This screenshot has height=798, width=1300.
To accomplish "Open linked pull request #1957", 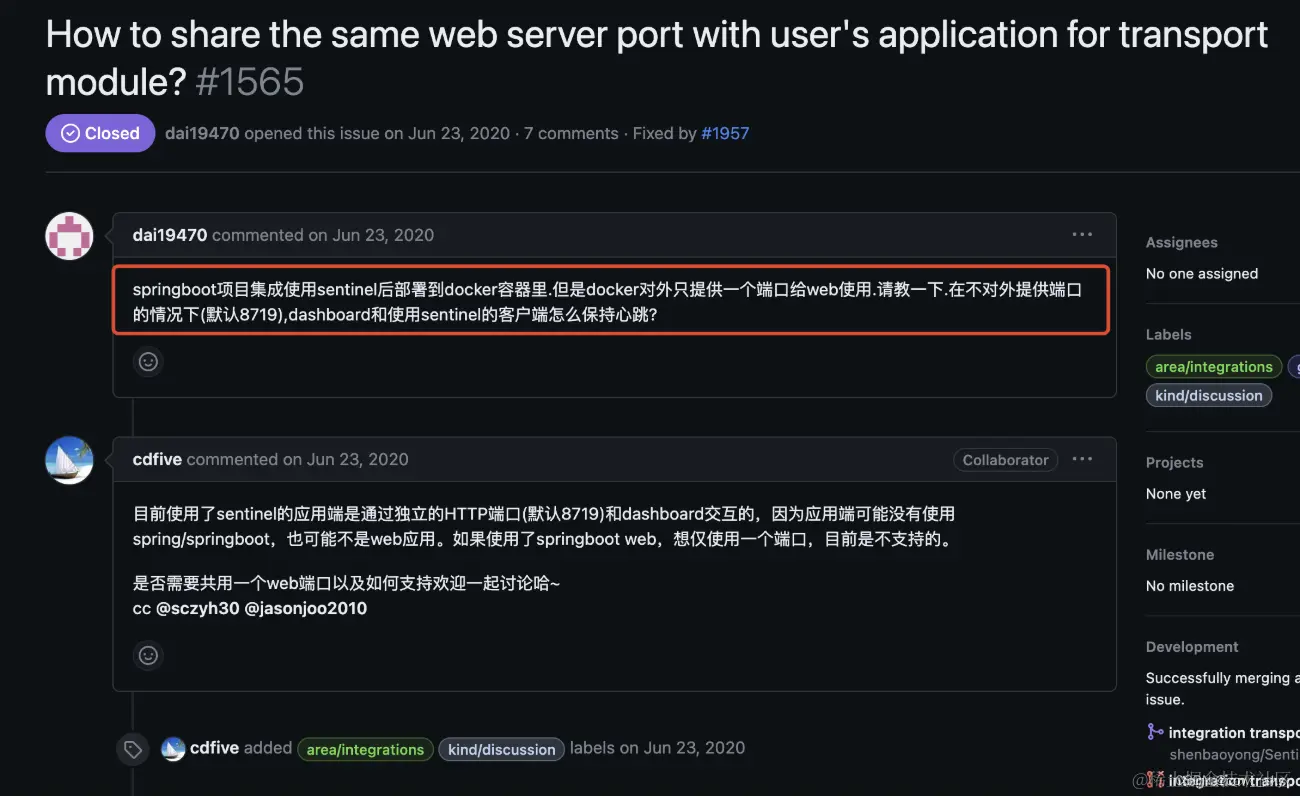I will coord(725,133).
